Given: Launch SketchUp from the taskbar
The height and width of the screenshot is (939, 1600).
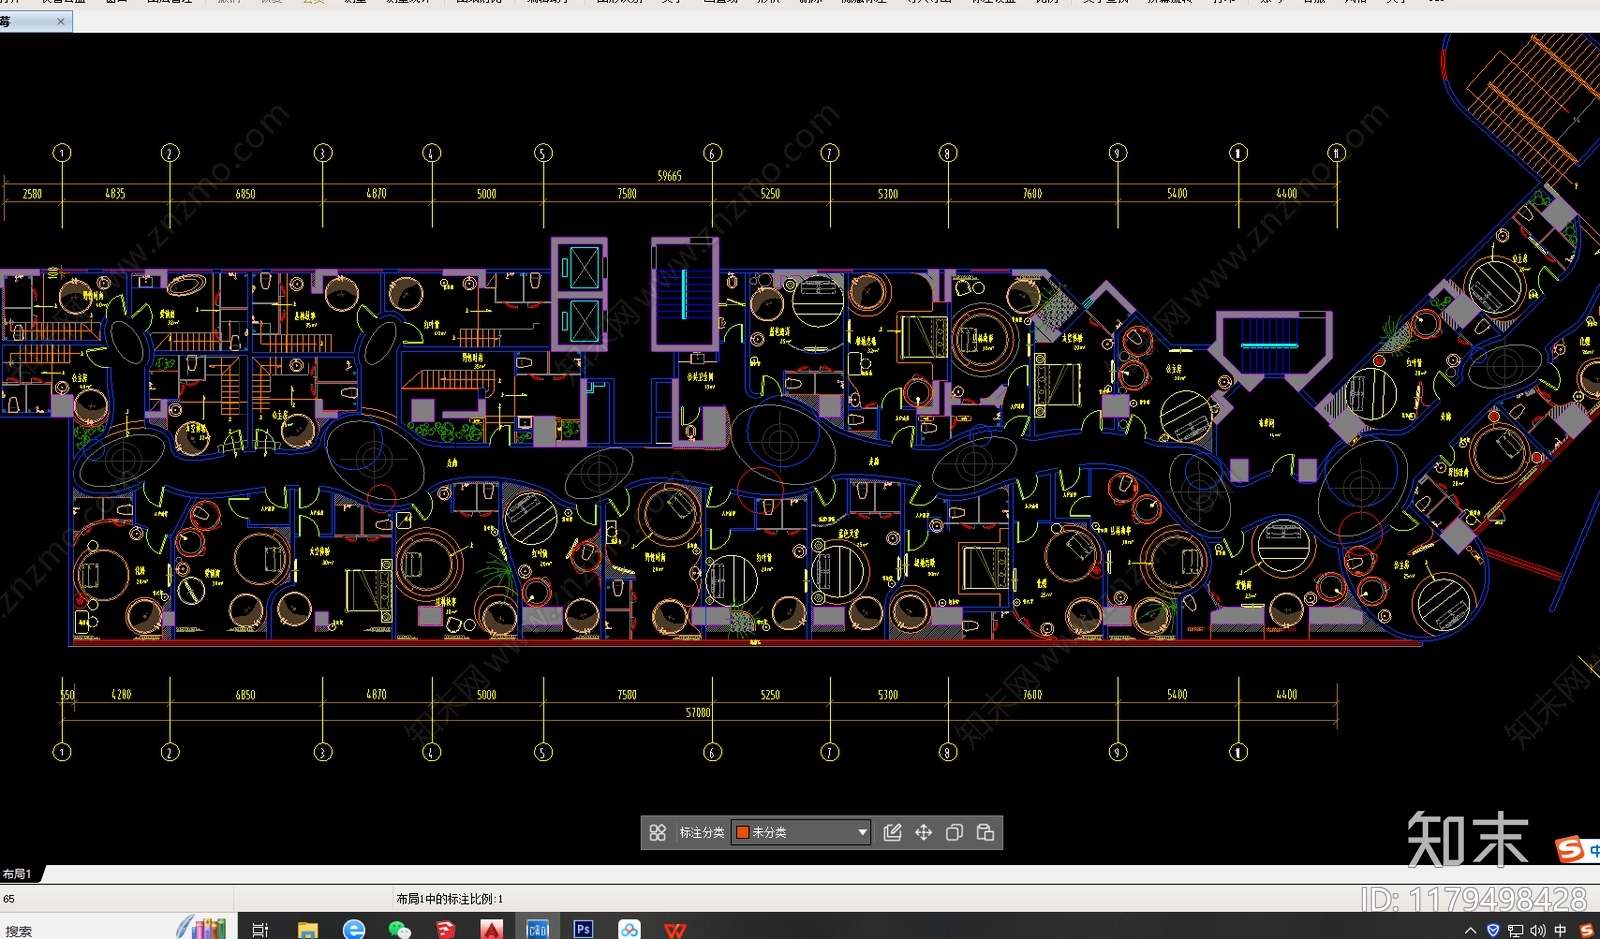Looking at the screenshot, I should pos(445,930).
